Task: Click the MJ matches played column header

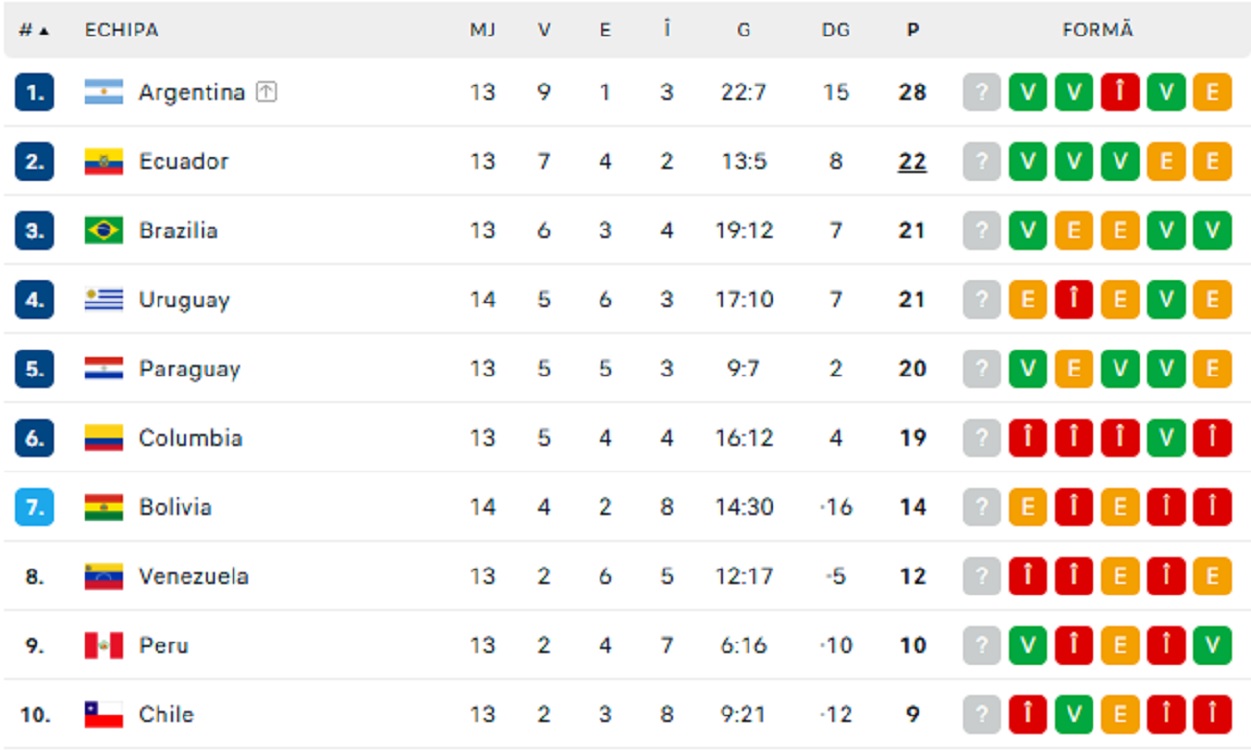Action: [x=483, y=30]
